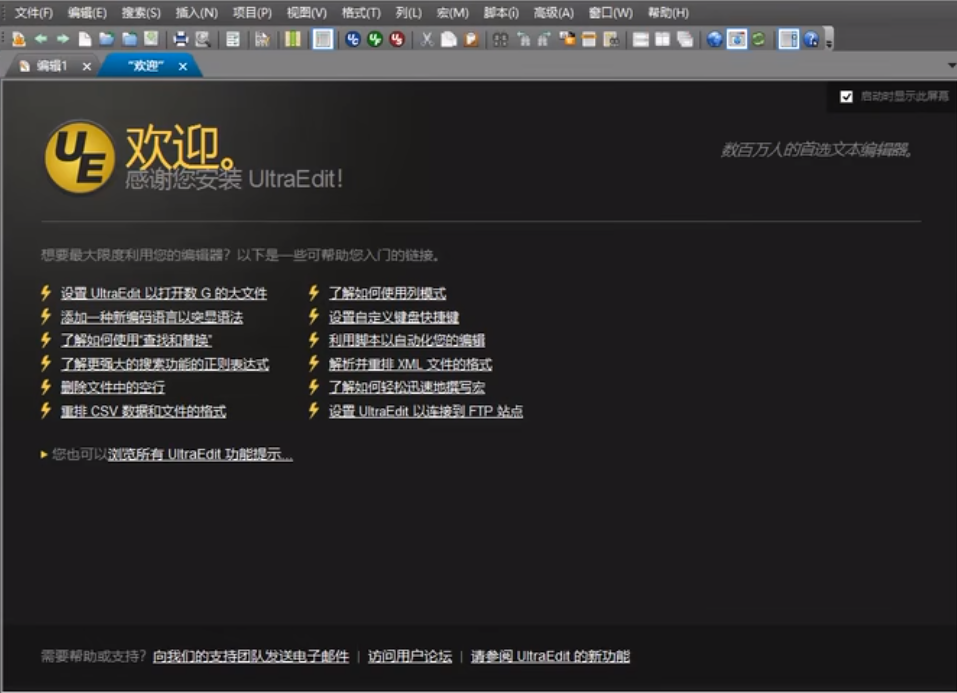
Task: Open the 宏(M) menu
Action: 453,12
